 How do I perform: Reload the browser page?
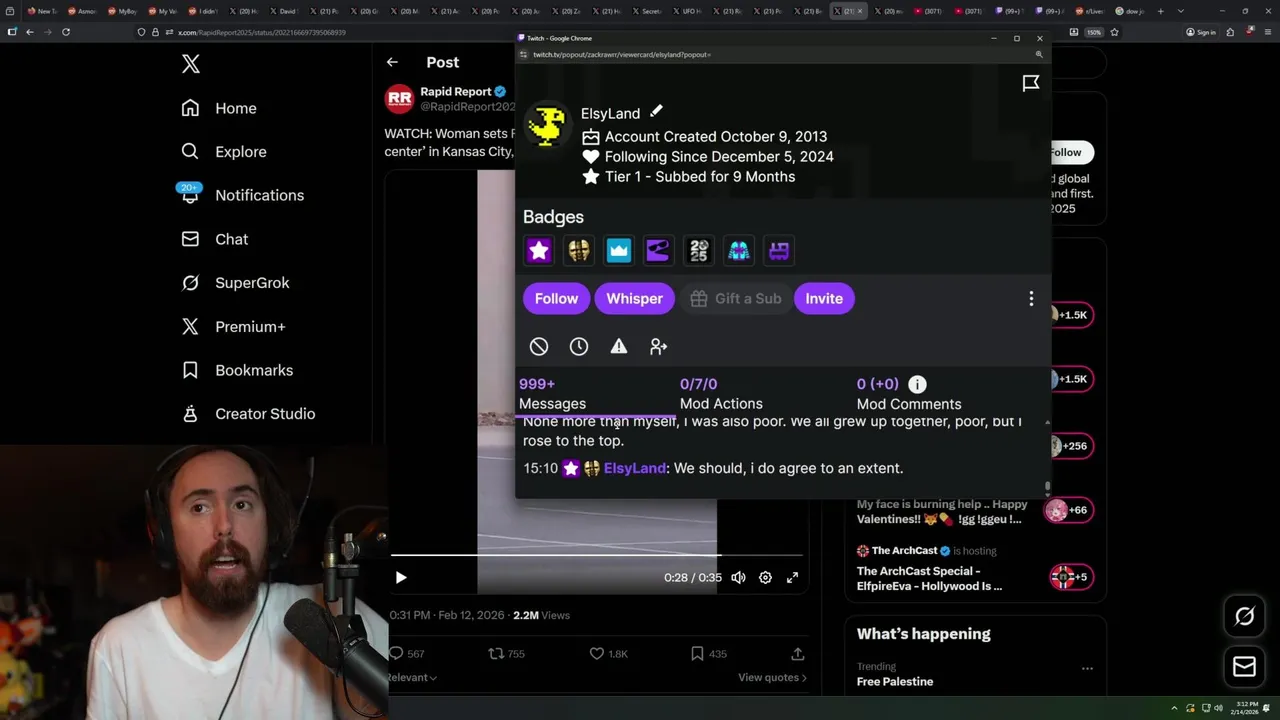pyautogui.click(x=66, y=32)
